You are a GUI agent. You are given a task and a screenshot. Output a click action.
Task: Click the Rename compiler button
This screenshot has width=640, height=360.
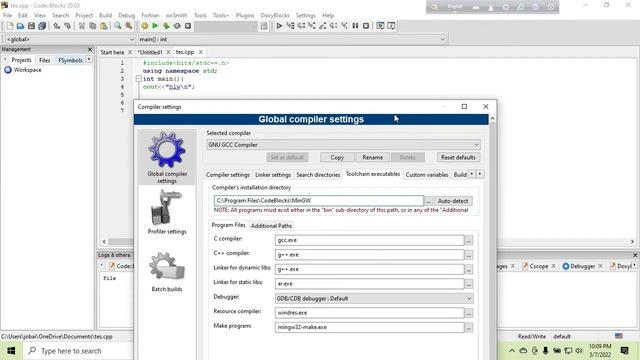click(373, 157)
